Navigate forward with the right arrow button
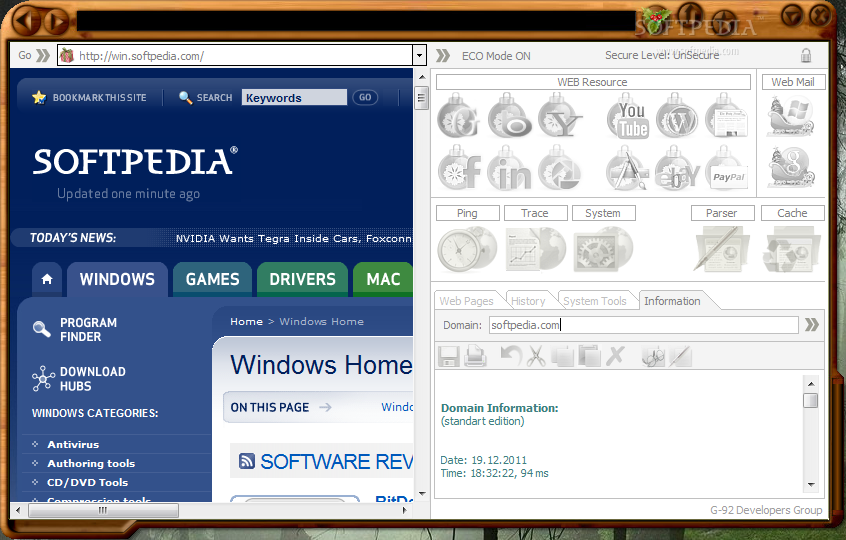Viewport: 846px width, 540px height. [55, 21]
